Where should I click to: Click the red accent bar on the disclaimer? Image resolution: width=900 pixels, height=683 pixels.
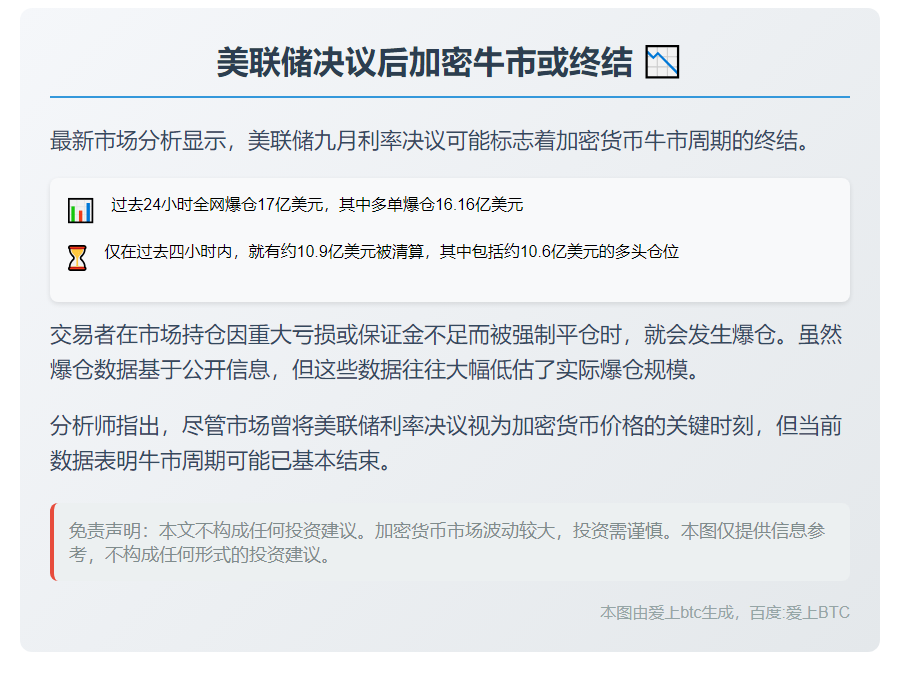pos(52,541)
